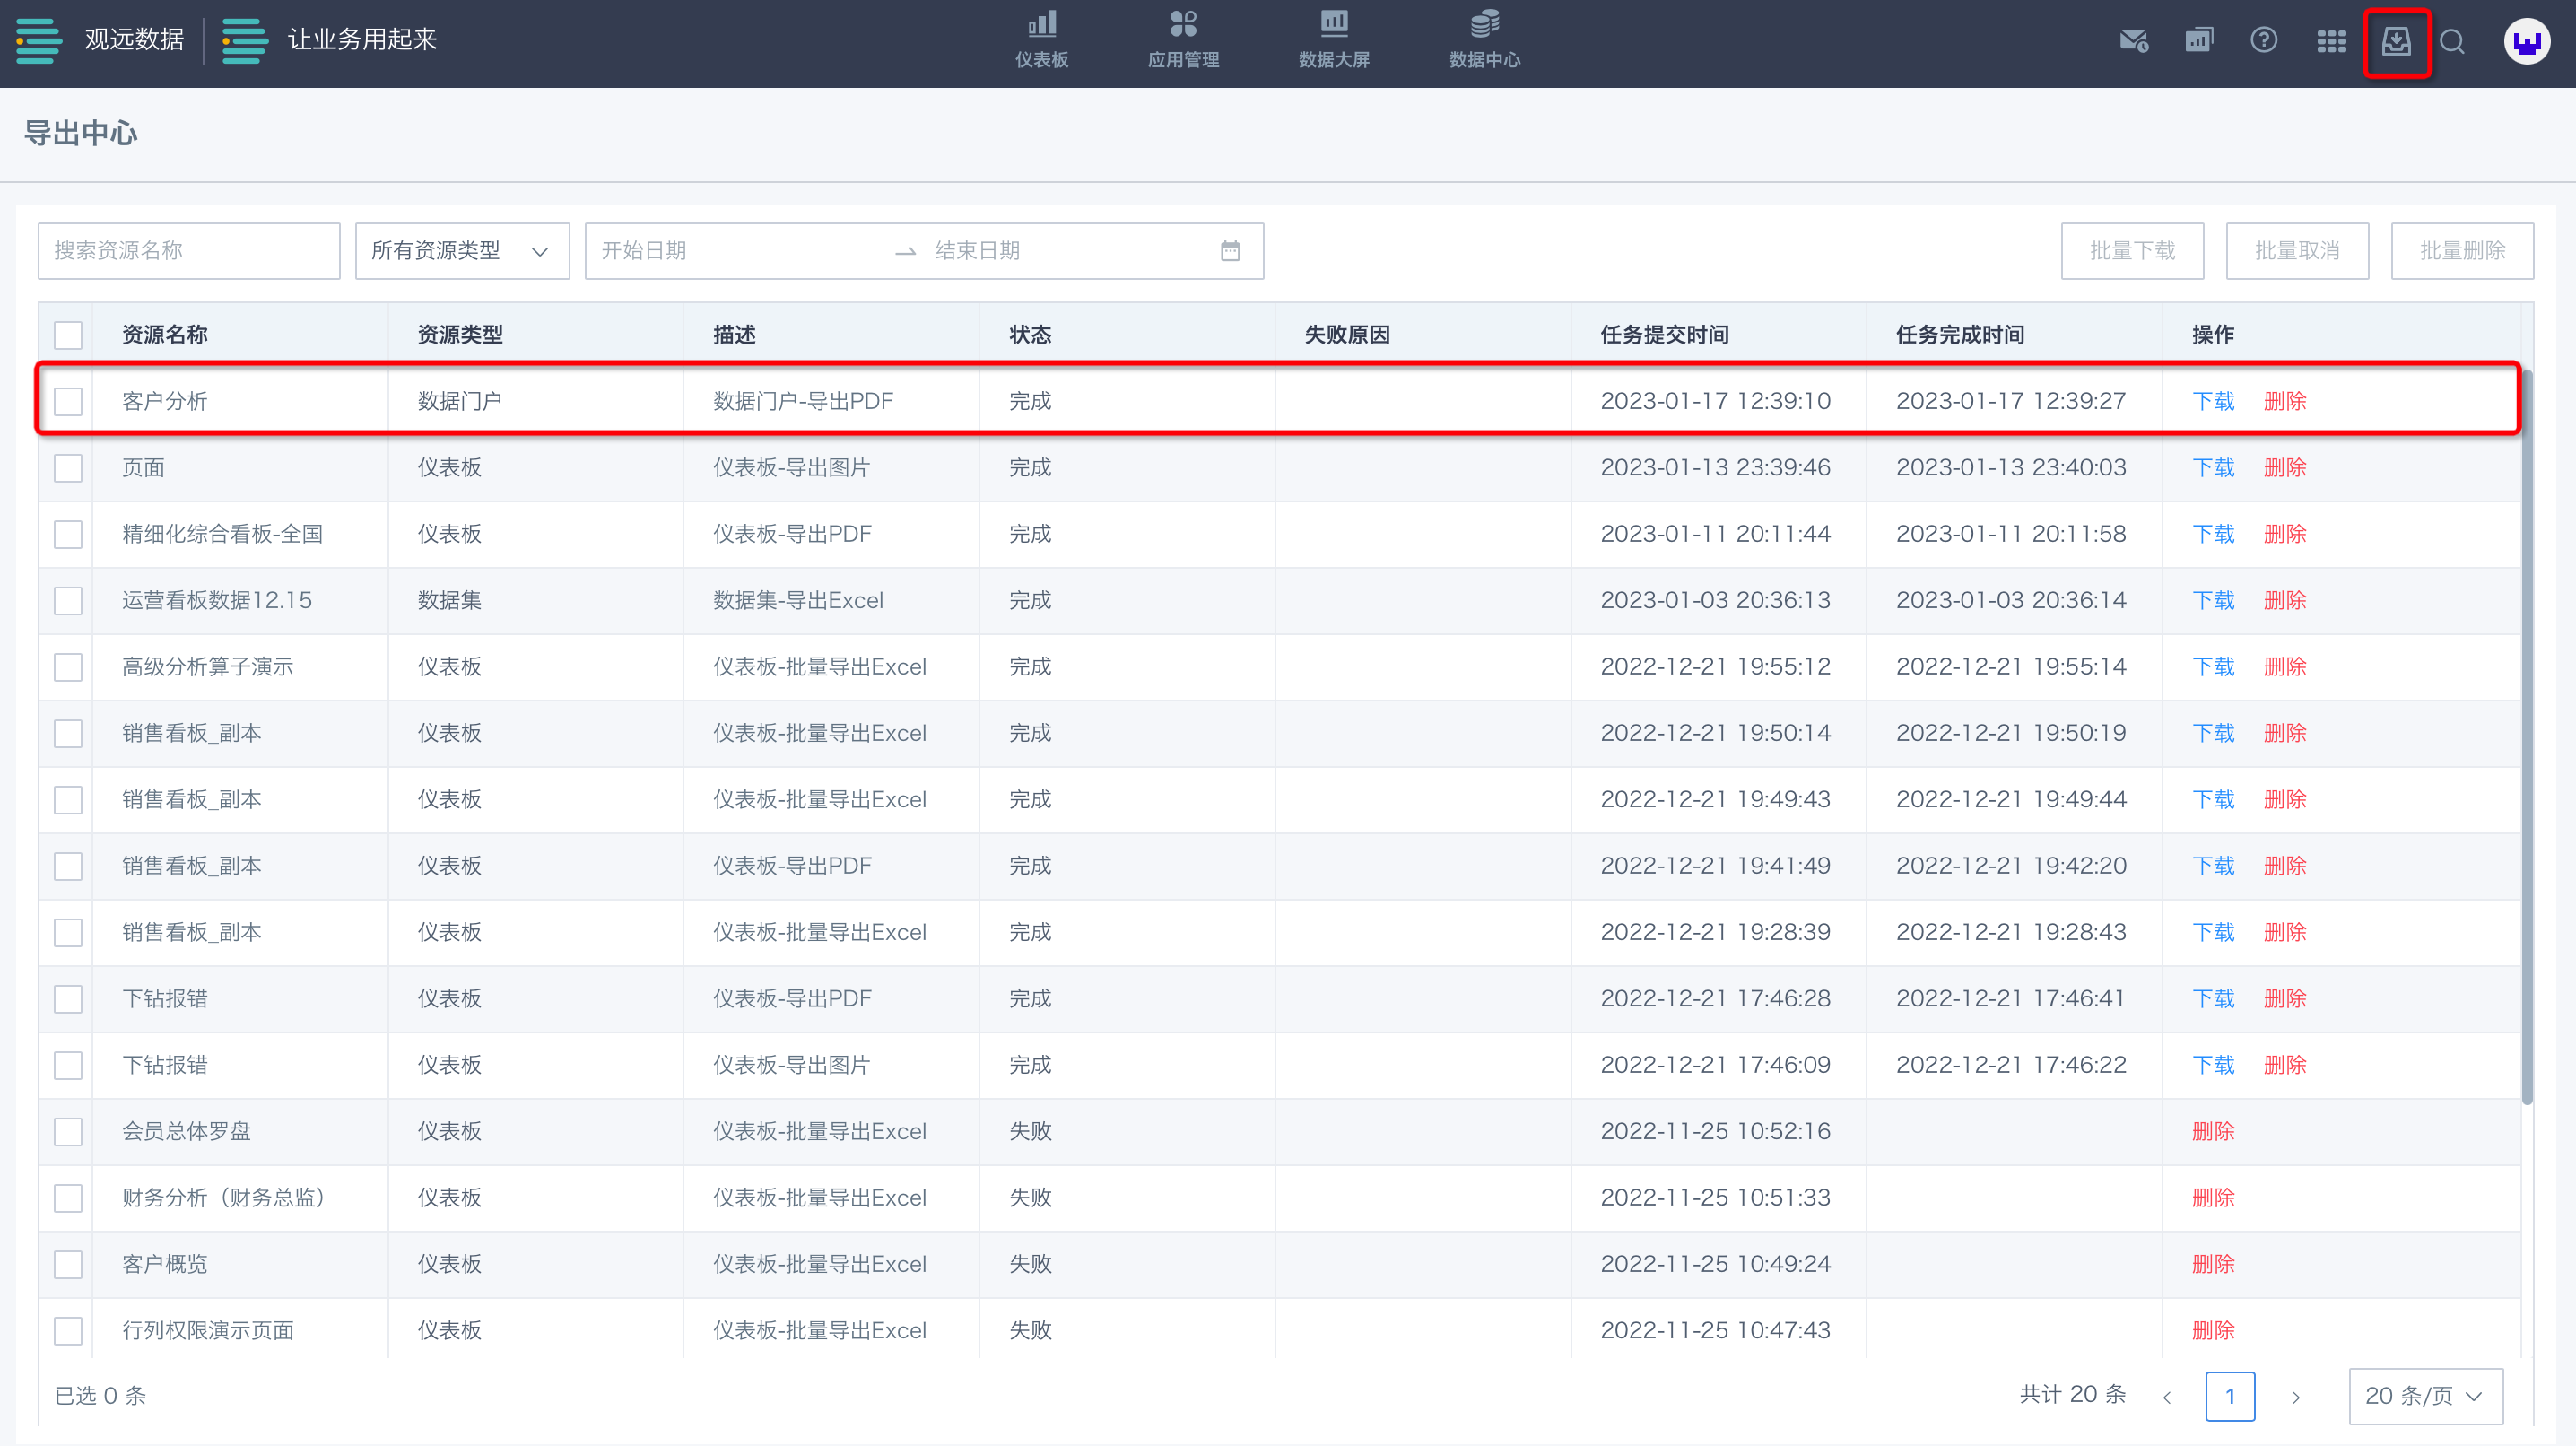Screen dimensions: 2576x1446
Task: Check the 客户分析 row checkbox
Action: point(68,401)
